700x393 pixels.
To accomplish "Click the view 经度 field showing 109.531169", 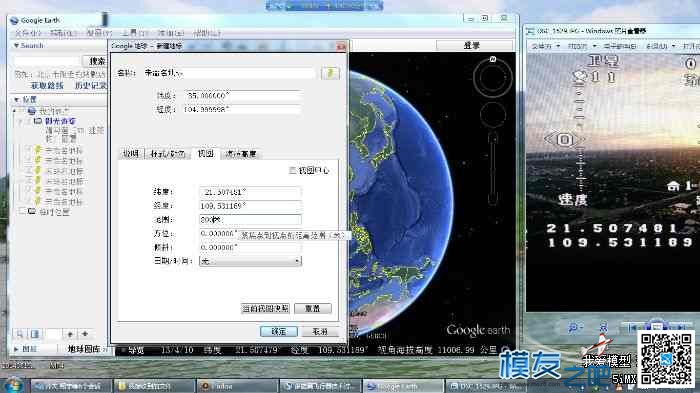I will pos(250,206).
